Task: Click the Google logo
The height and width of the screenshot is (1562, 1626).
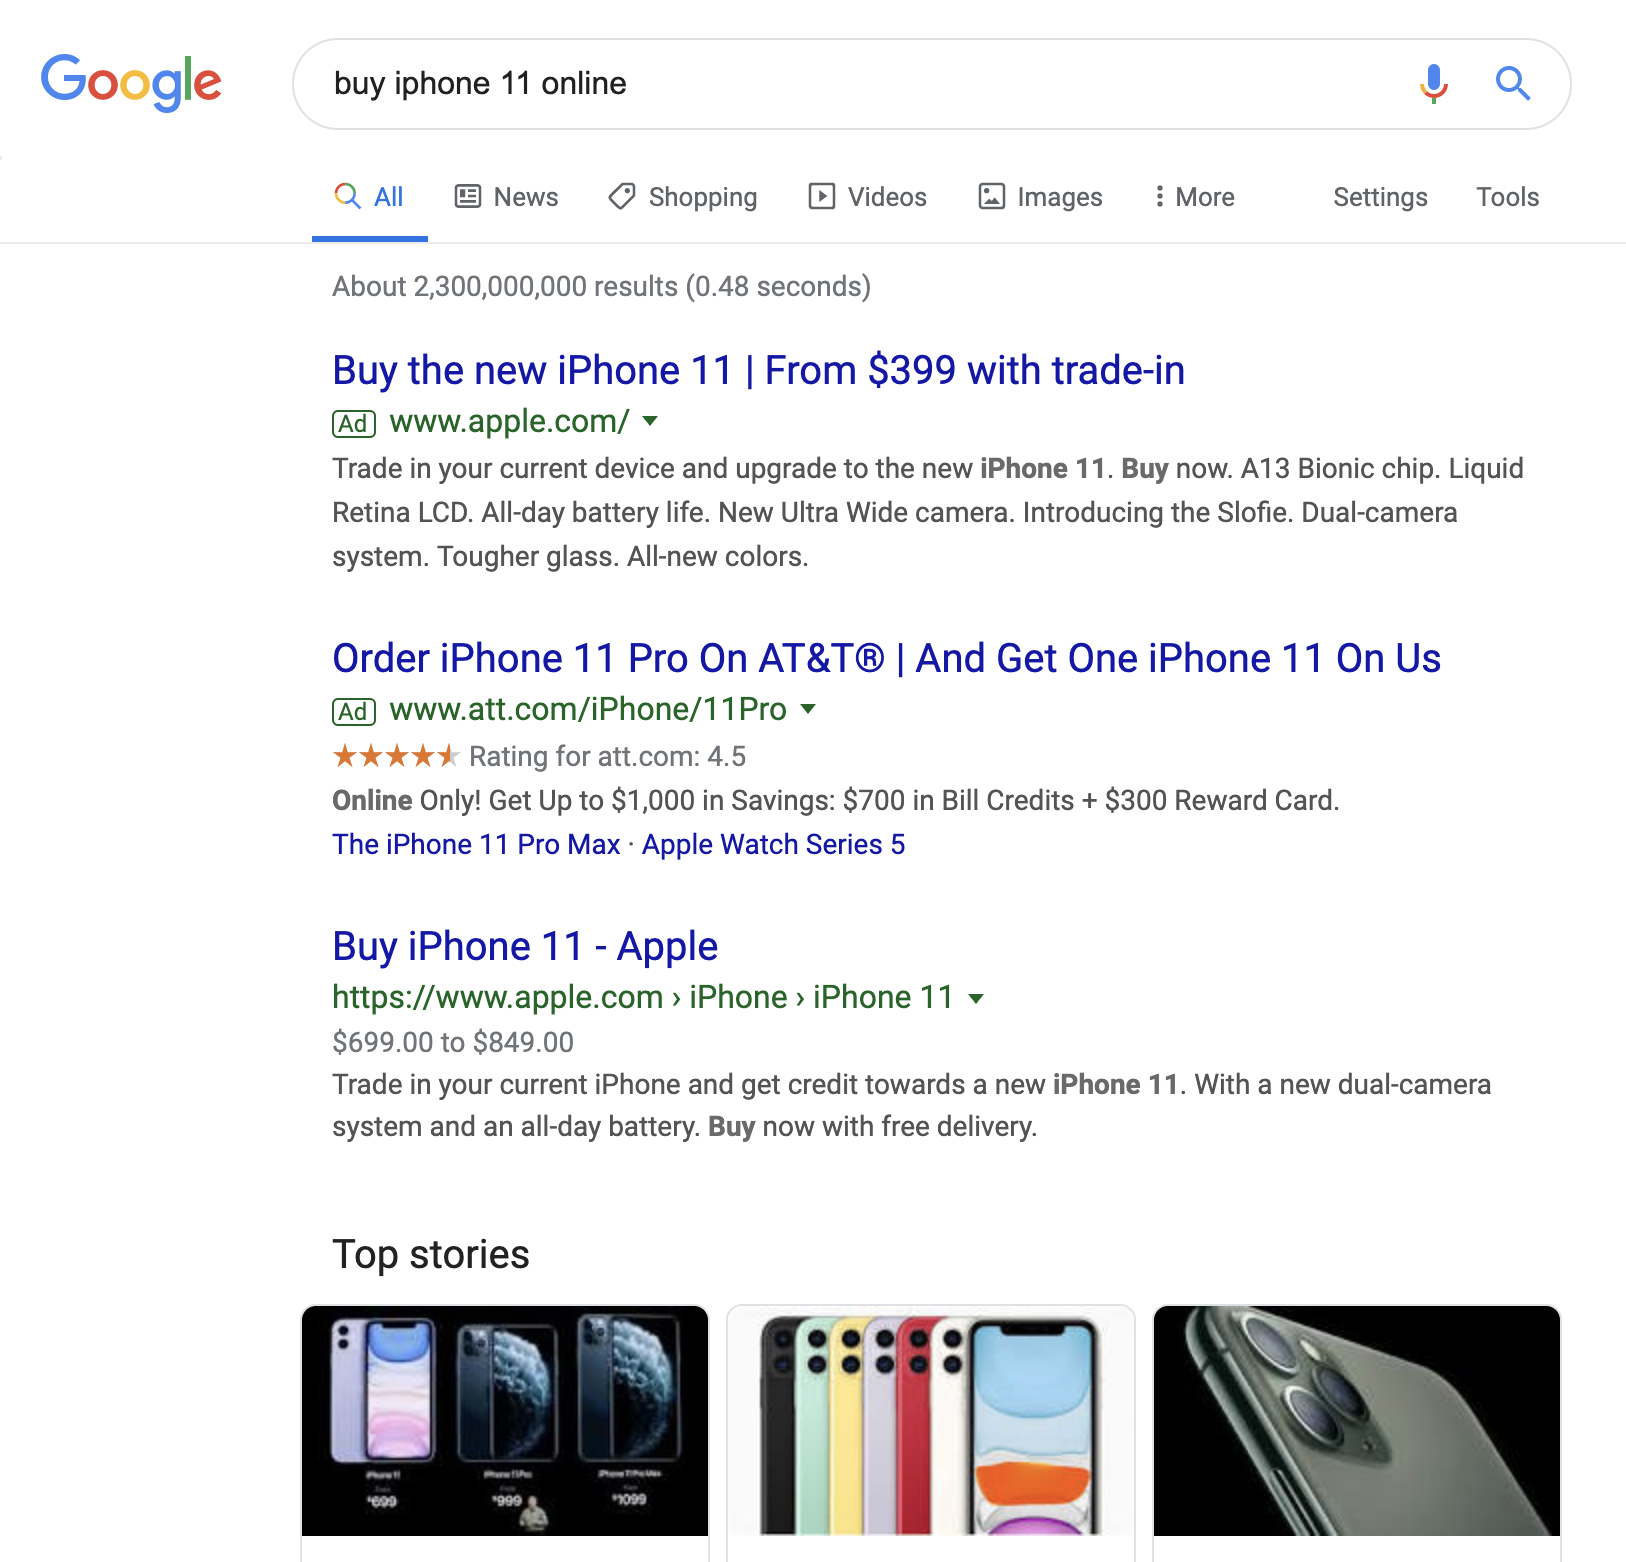Action: (131, 83)
